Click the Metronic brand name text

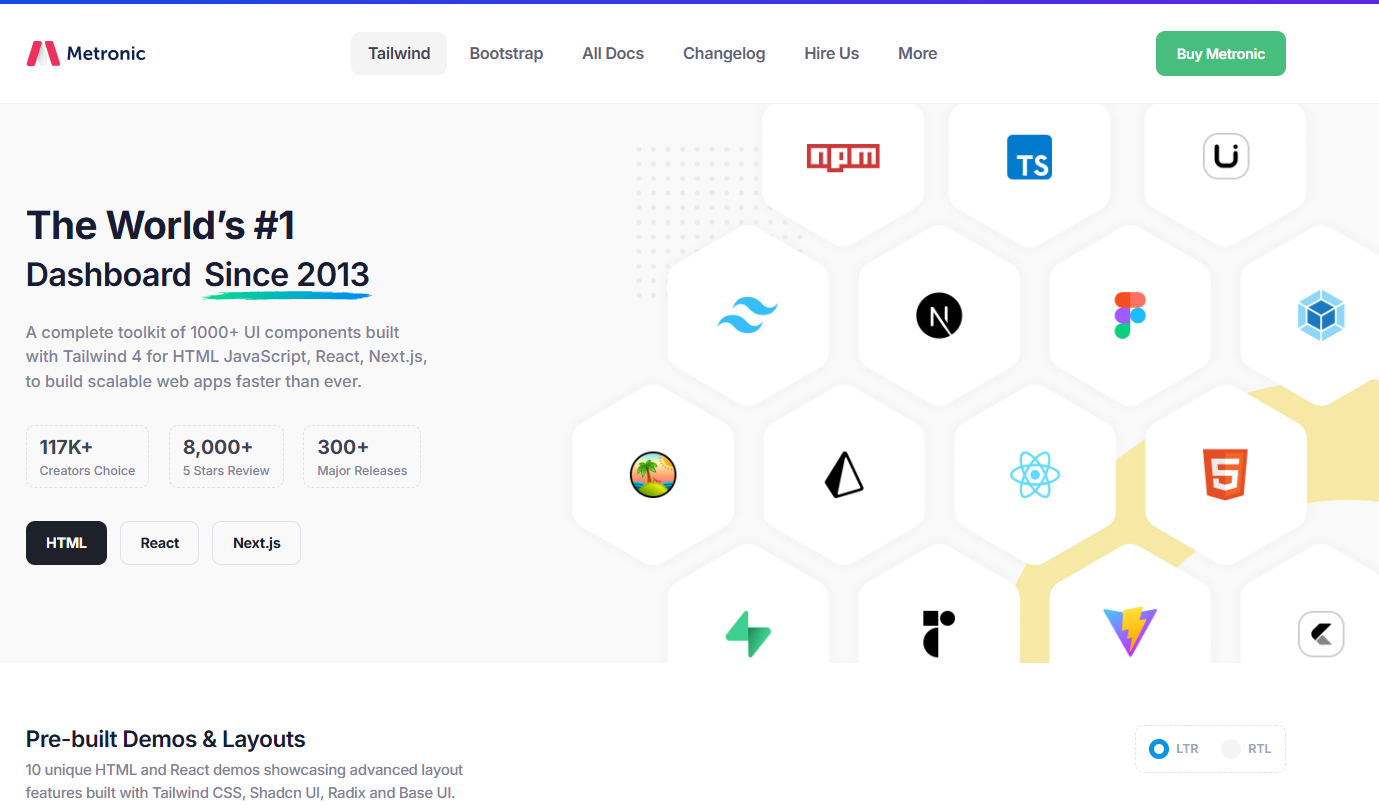click(x=106, y=54)
